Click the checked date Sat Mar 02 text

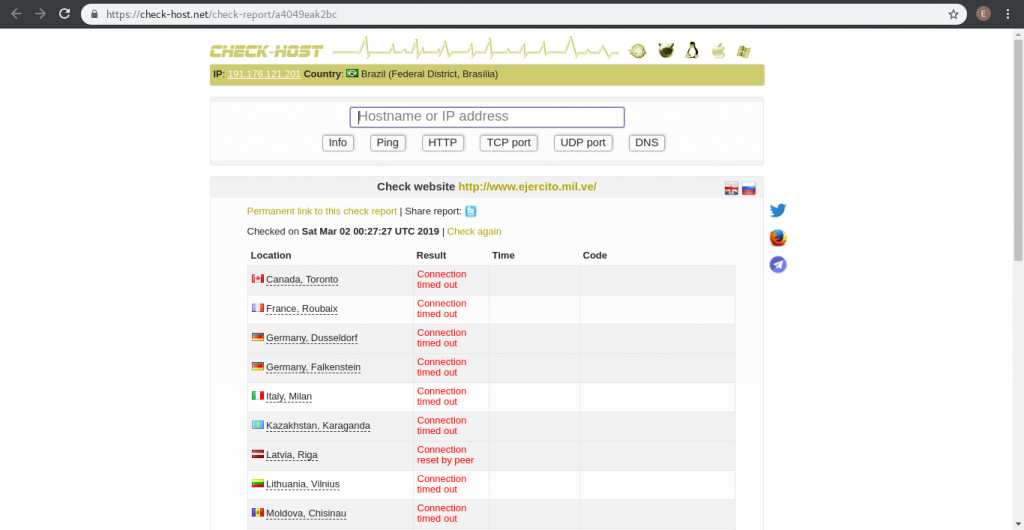(370, 231)
